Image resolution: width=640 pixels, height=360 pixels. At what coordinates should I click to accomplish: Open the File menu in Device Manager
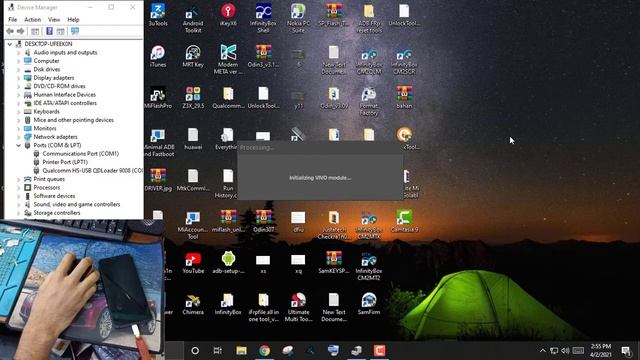coord(13,20)
